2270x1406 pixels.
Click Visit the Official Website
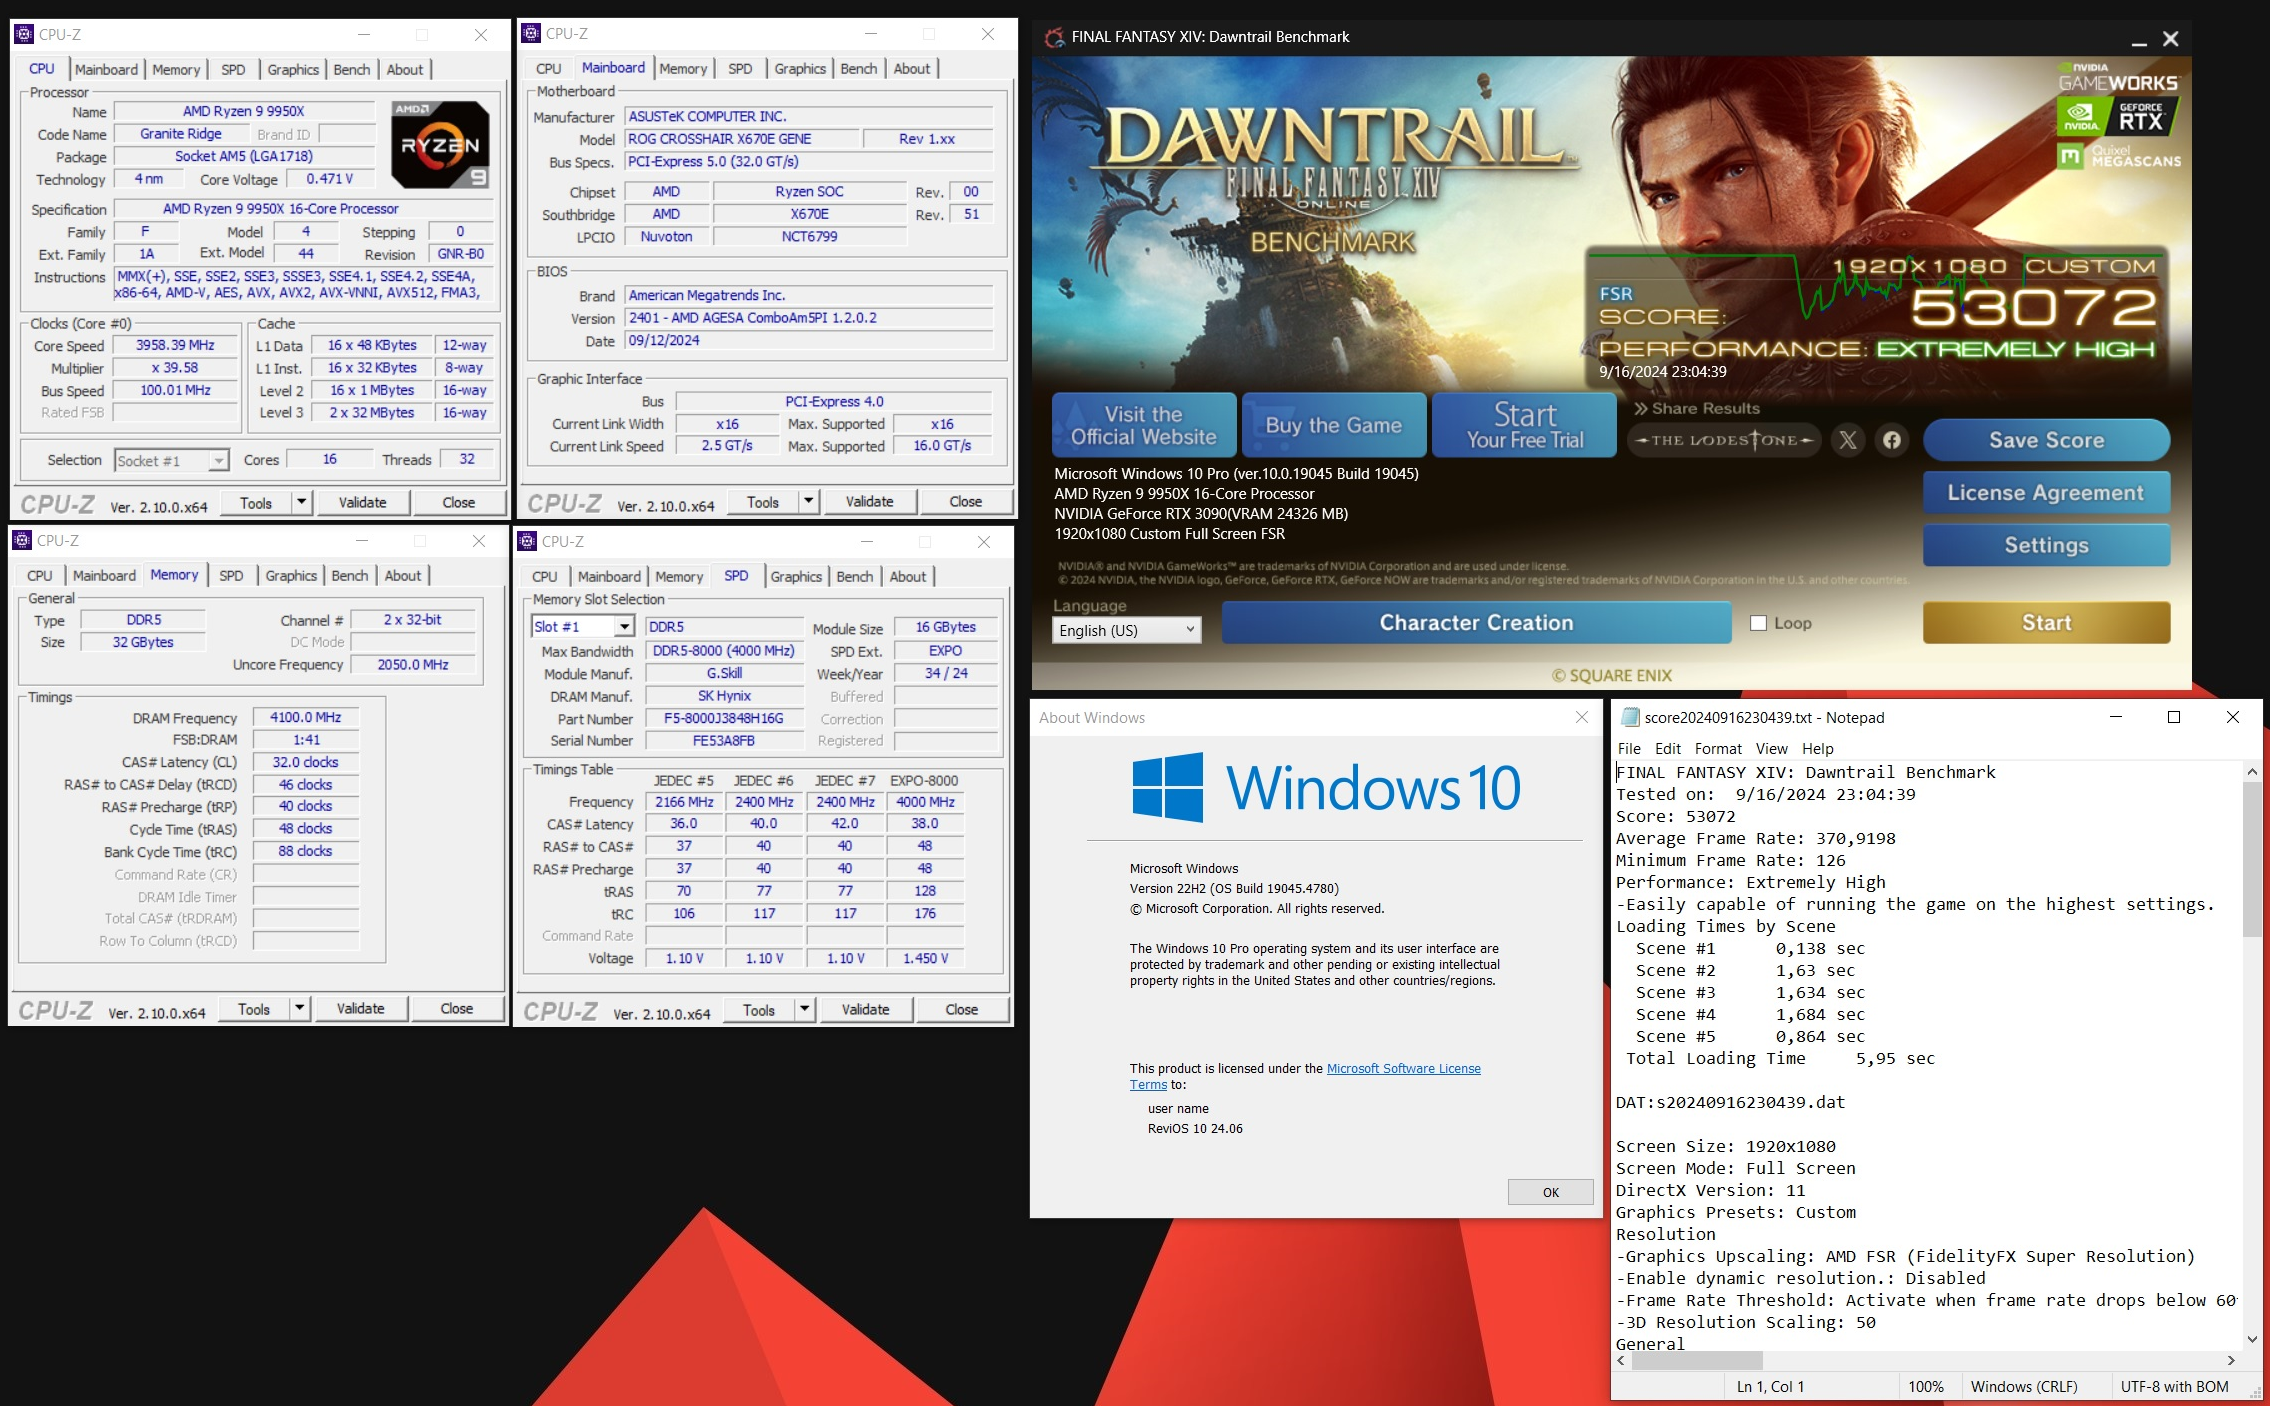1144,425
